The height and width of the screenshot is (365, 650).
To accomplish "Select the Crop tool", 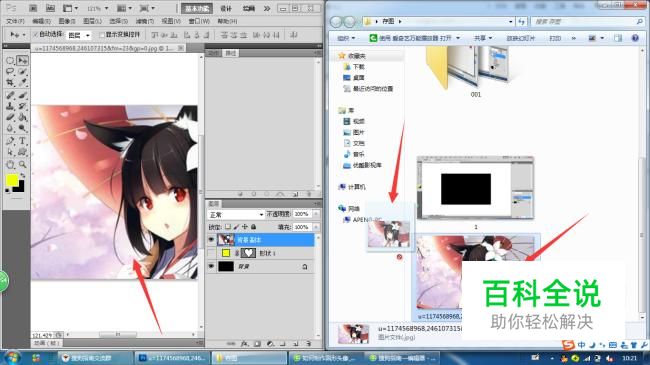I will [x=10, y=82].
